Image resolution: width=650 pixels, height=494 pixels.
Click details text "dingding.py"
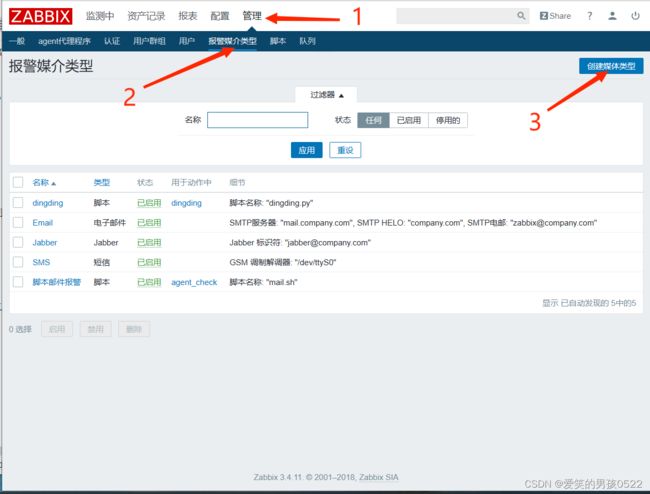pyautogui.click(x=290, y=203)
